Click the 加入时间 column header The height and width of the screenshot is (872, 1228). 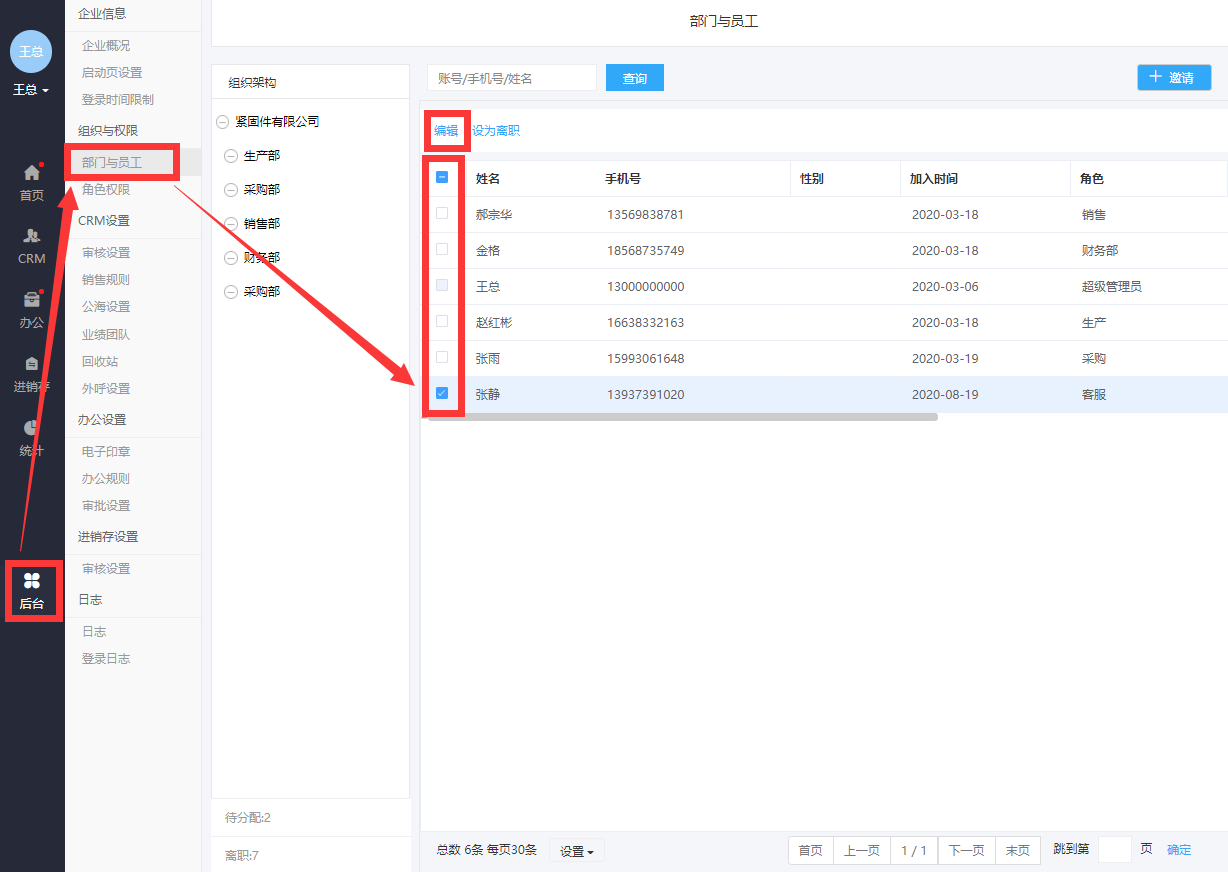[x=934, y=179]
